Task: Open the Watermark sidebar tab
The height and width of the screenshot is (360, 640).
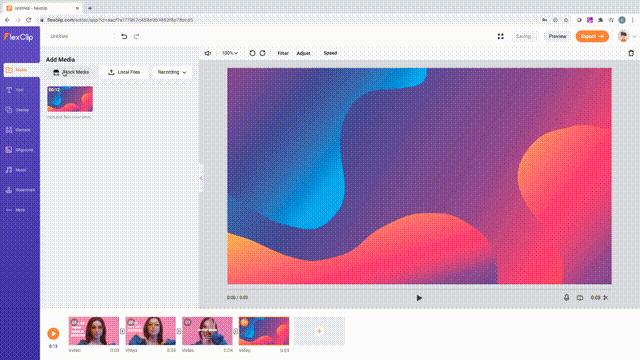Action: 20,190
